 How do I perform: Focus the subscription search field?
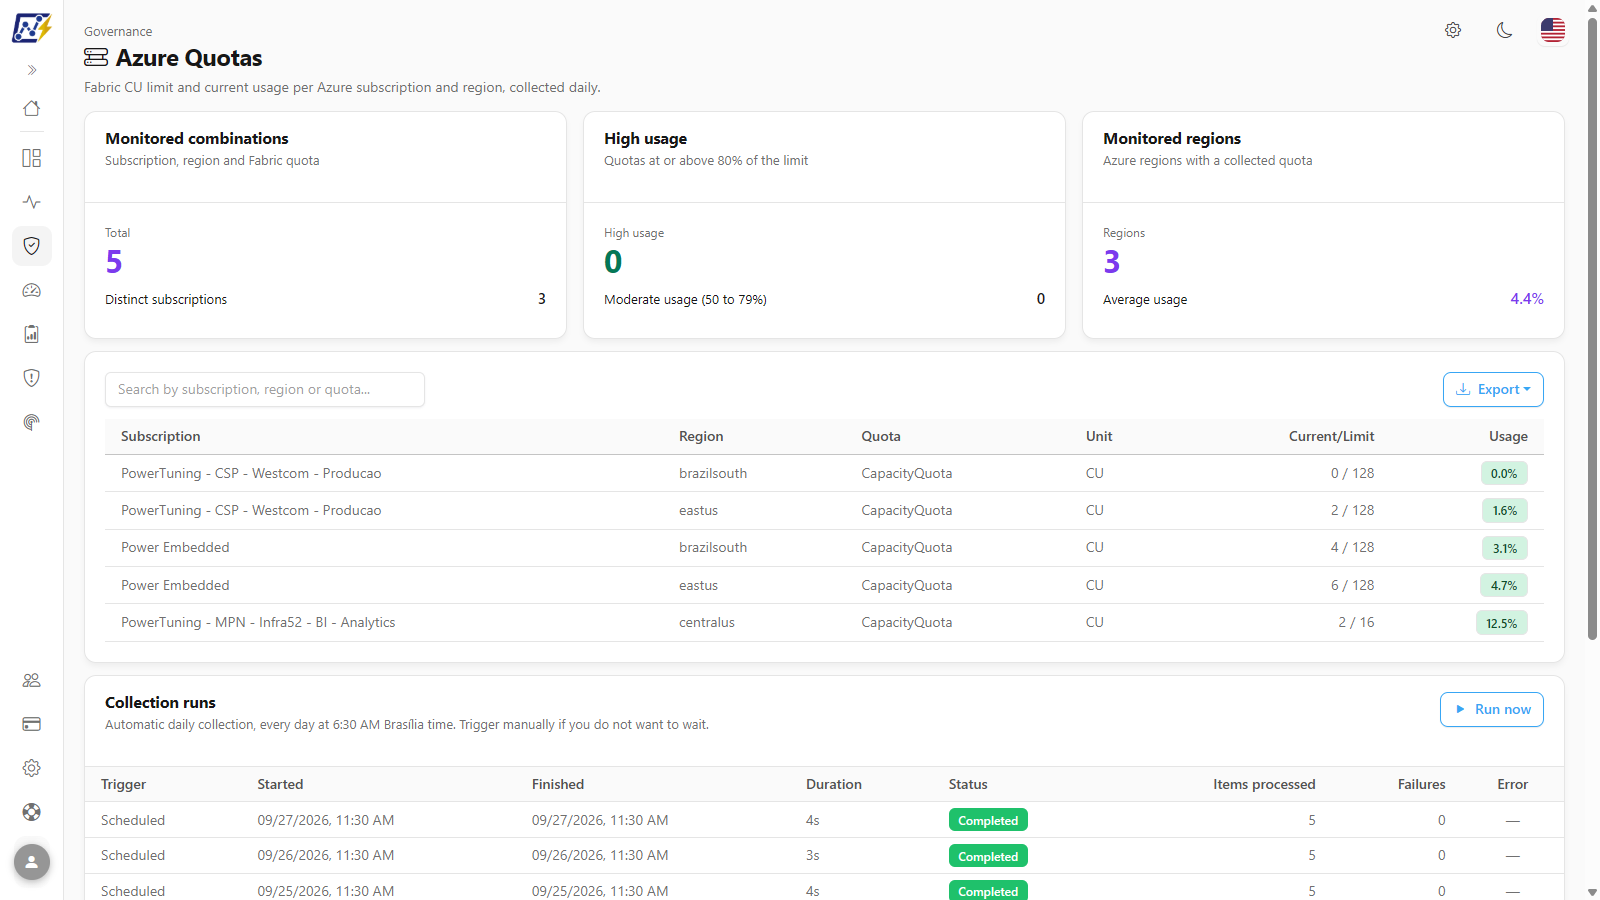click(x=265, y=390)
